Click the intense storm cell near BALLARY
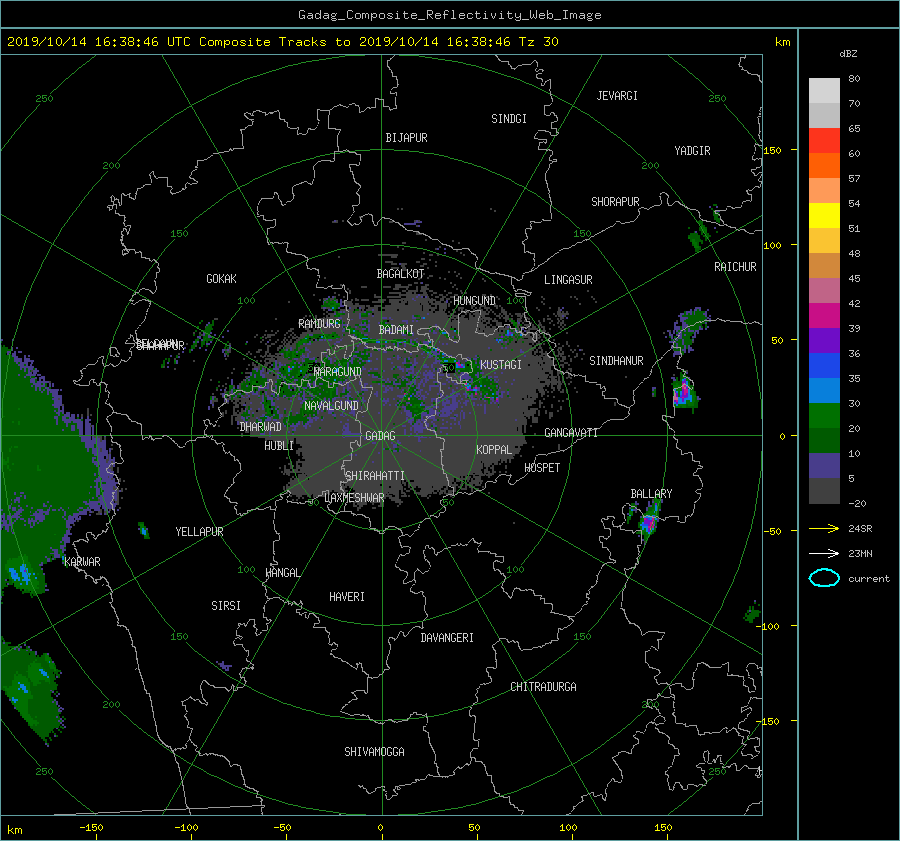Image resolution: width=900 pixels, height=841 pixels. pyautogui.click(x=648, y=523)
